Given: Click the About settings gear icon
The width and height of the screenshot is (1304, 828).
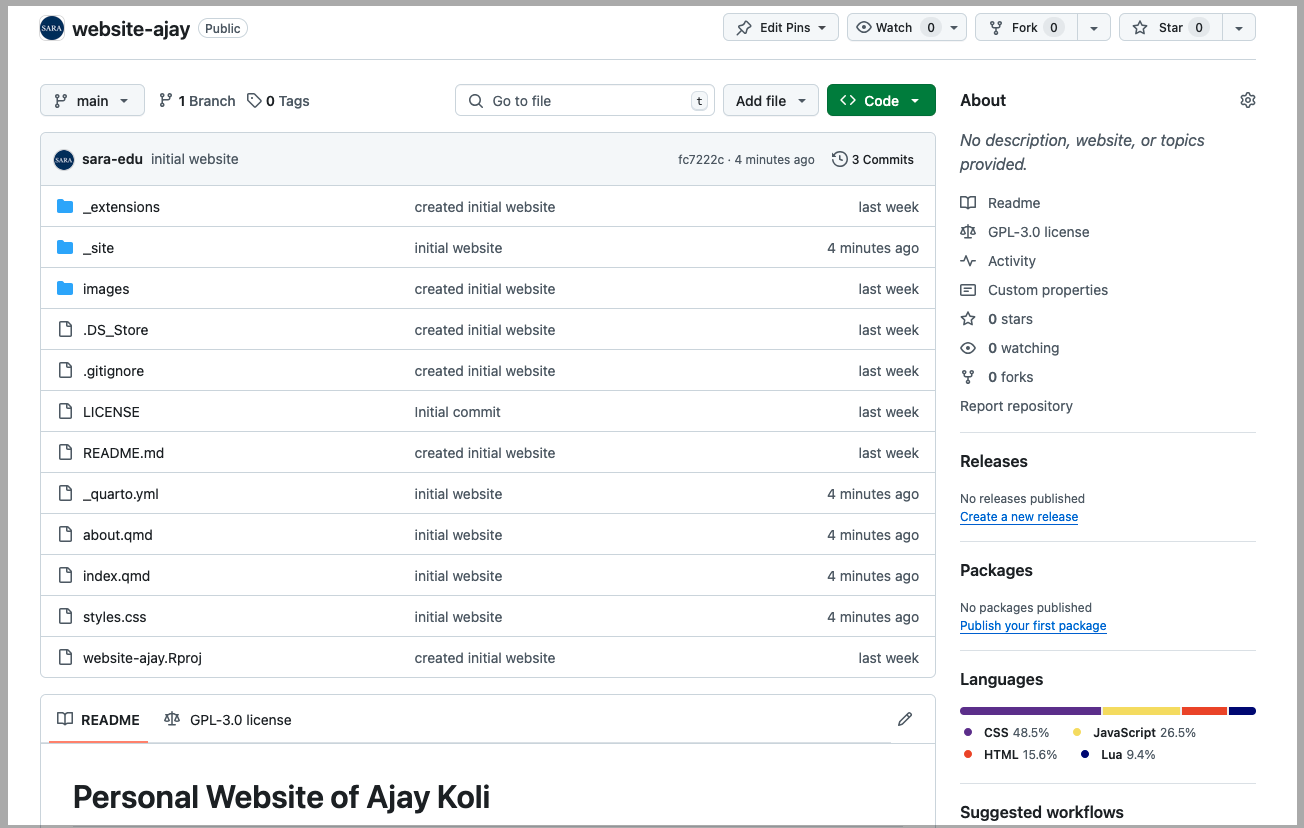Looking at the screenshot, I should (x=1247, y=100).
